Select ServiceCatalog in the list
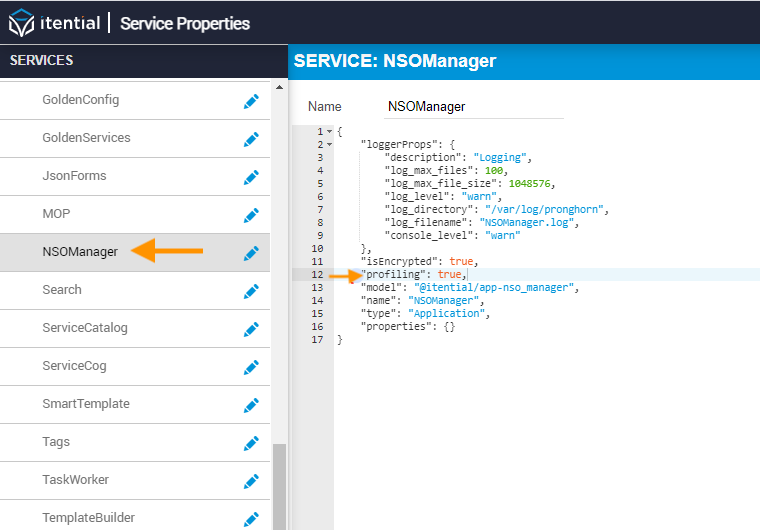Screen dimensions: 760x530 [x=135, y=328]
